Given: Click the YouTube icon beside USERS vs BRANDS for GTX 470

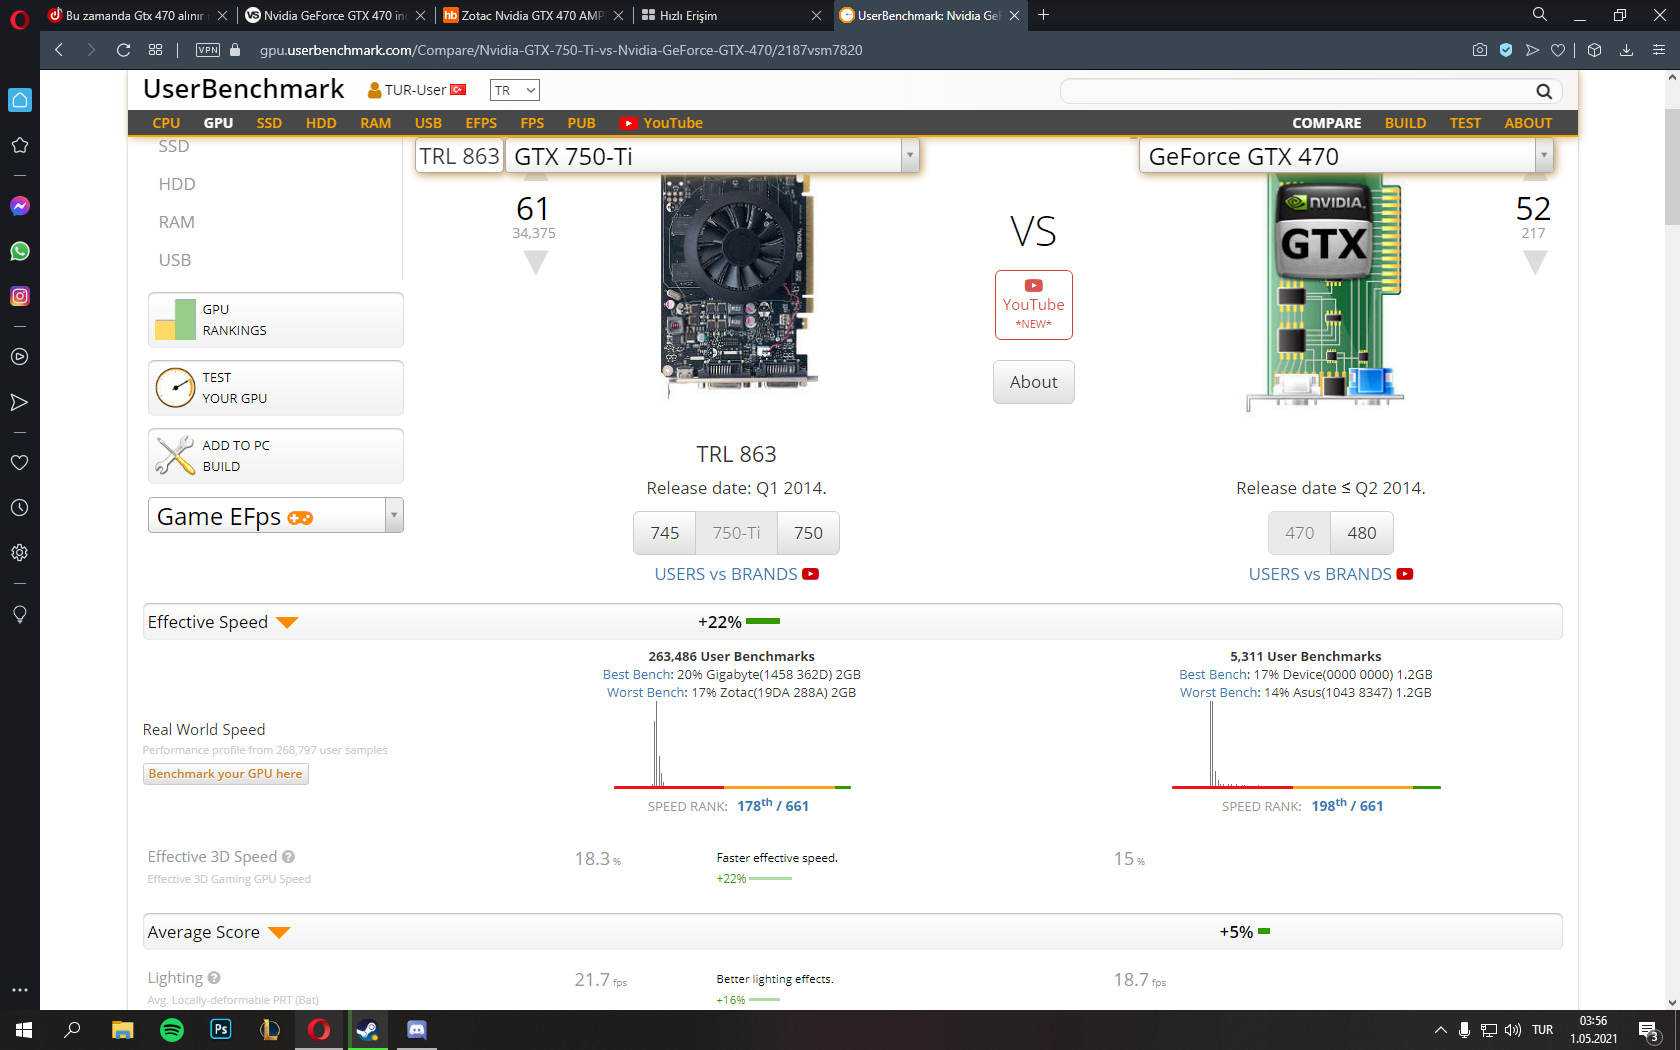Looking at the screenshot, I should tap(1405, 574).
